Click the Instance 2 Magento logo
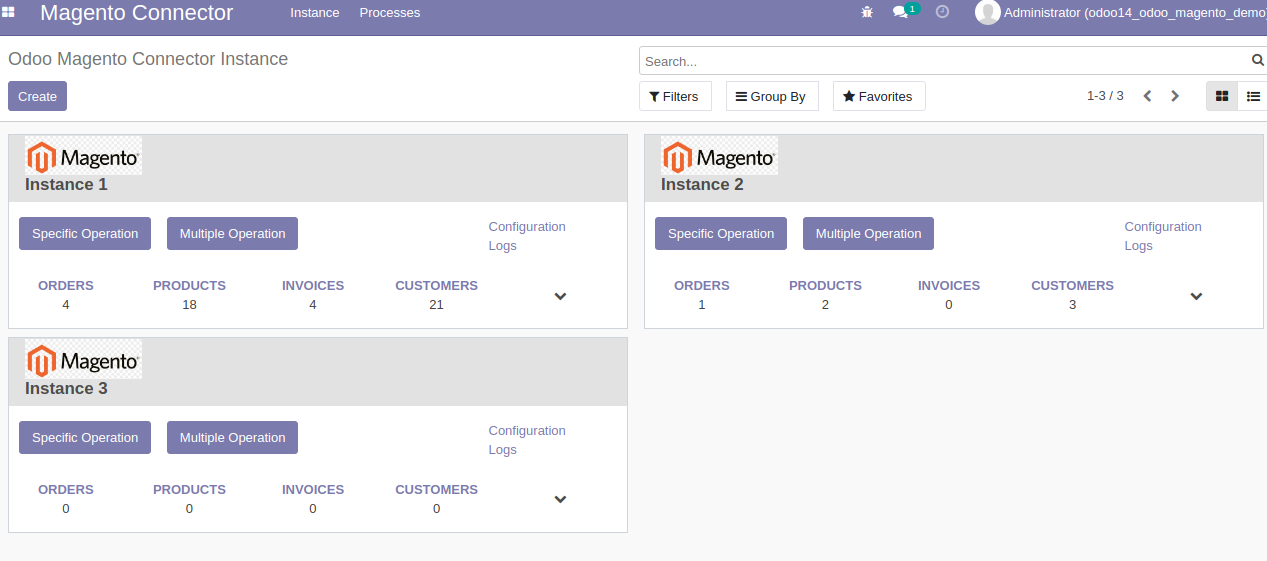Screen dimensions: 1267x561 pyautogui.click(x=719, y=156)
